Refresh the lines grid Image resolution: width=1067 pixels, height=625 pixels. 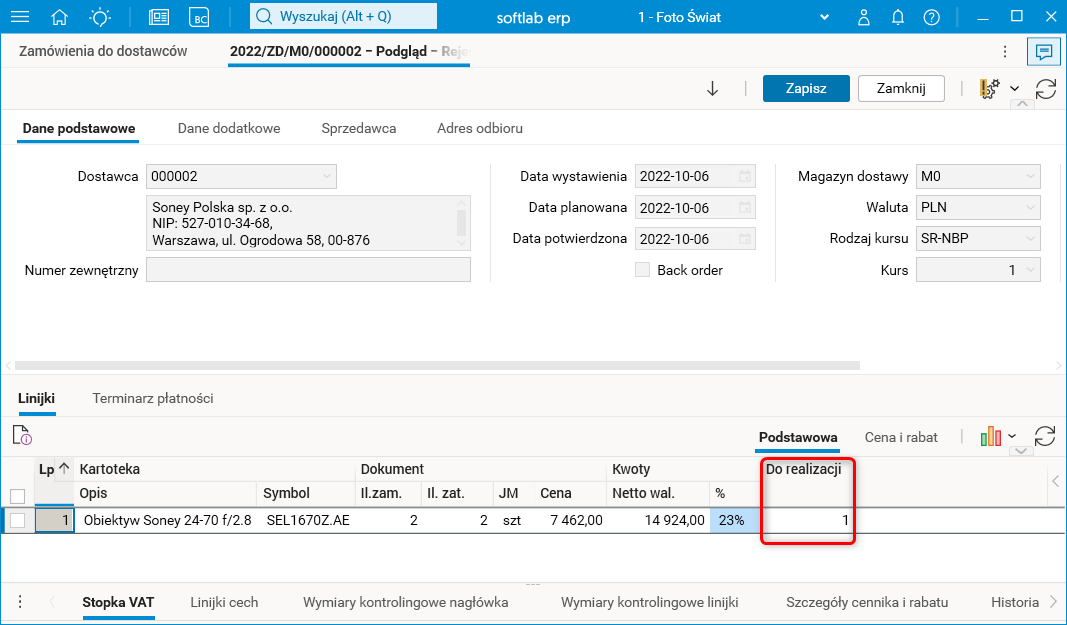tap(1045, 437)
